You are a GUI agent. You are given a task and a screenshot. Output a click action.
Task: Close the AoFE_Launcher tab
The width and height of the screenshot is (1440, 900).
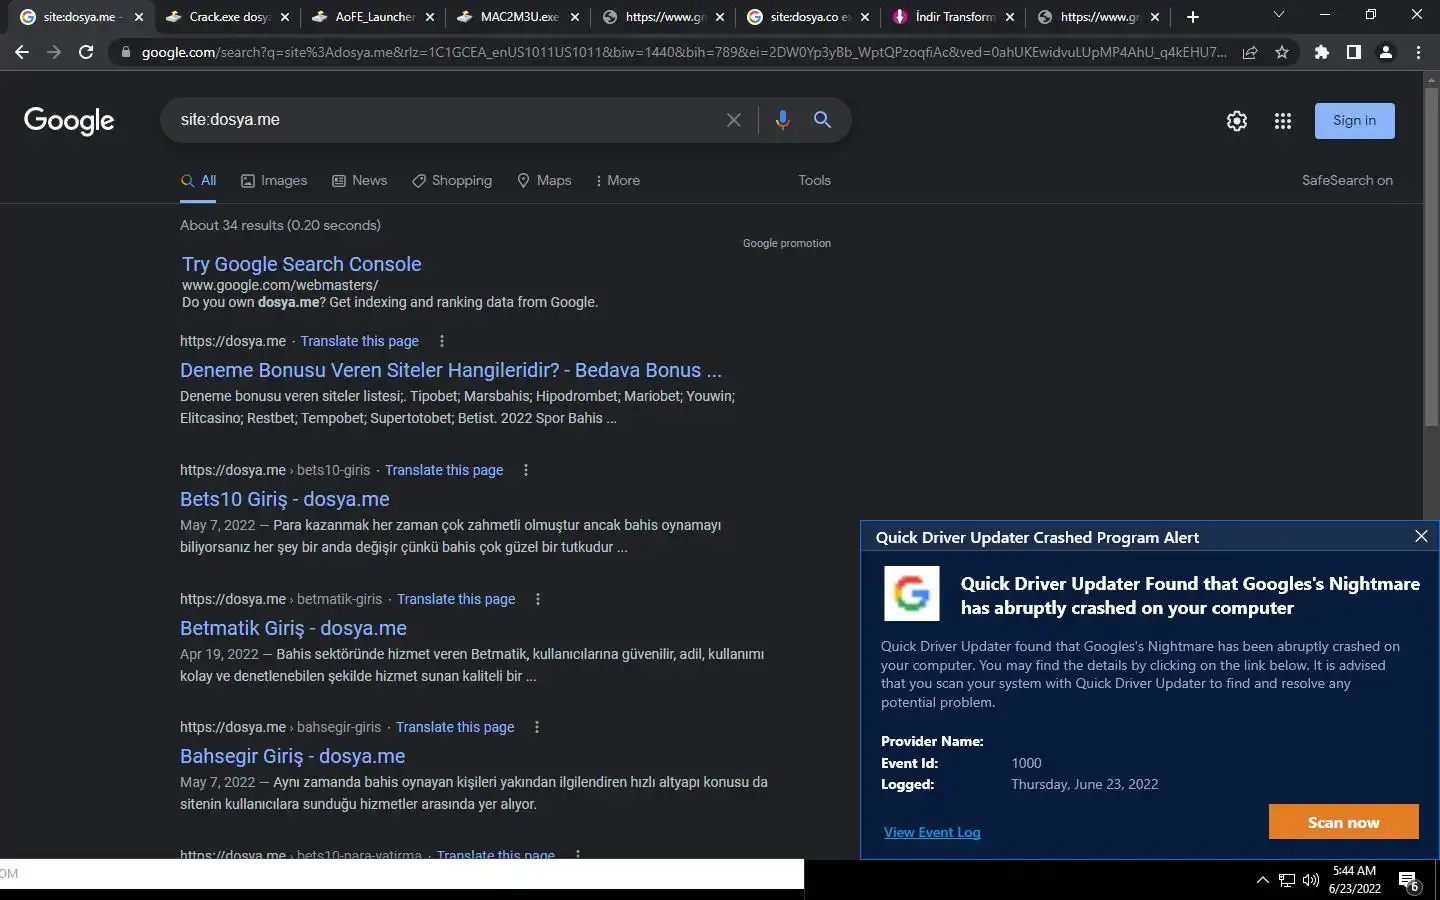[x=430, y=17]
